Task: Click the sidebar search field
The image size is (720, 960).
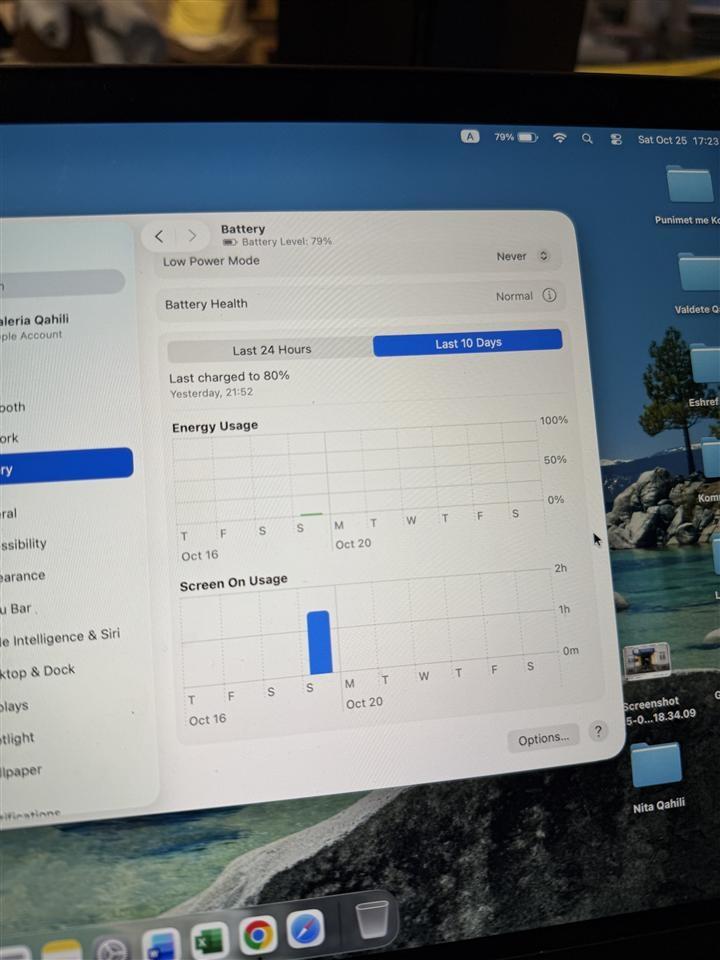Action: 61,282
